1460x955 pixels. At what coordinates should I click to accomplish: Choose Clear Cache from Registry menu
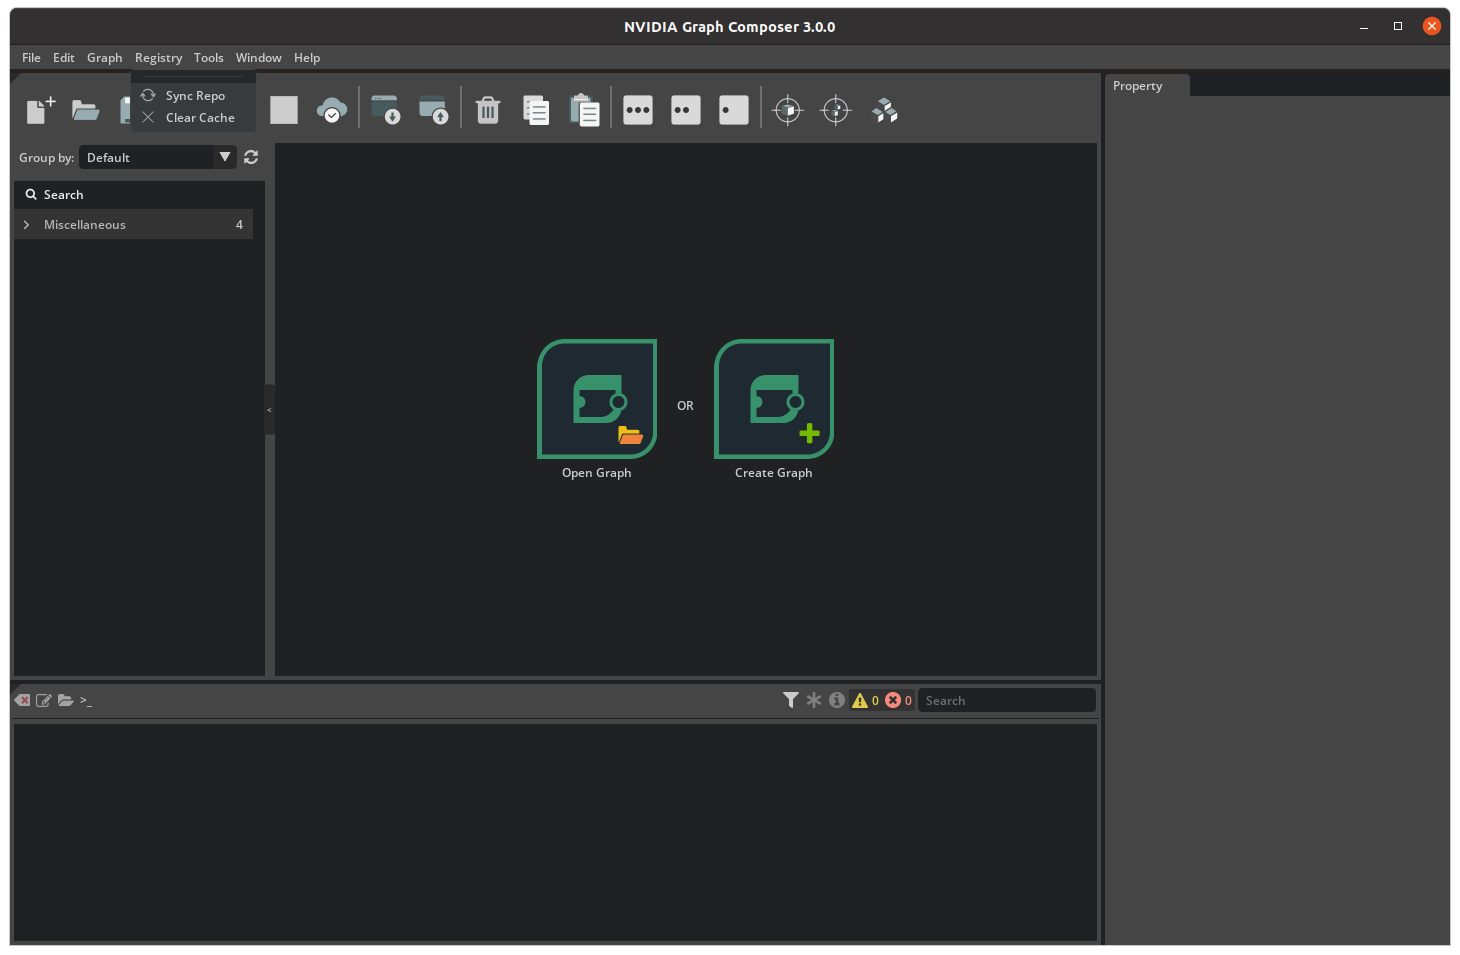[x=194, y=118]
